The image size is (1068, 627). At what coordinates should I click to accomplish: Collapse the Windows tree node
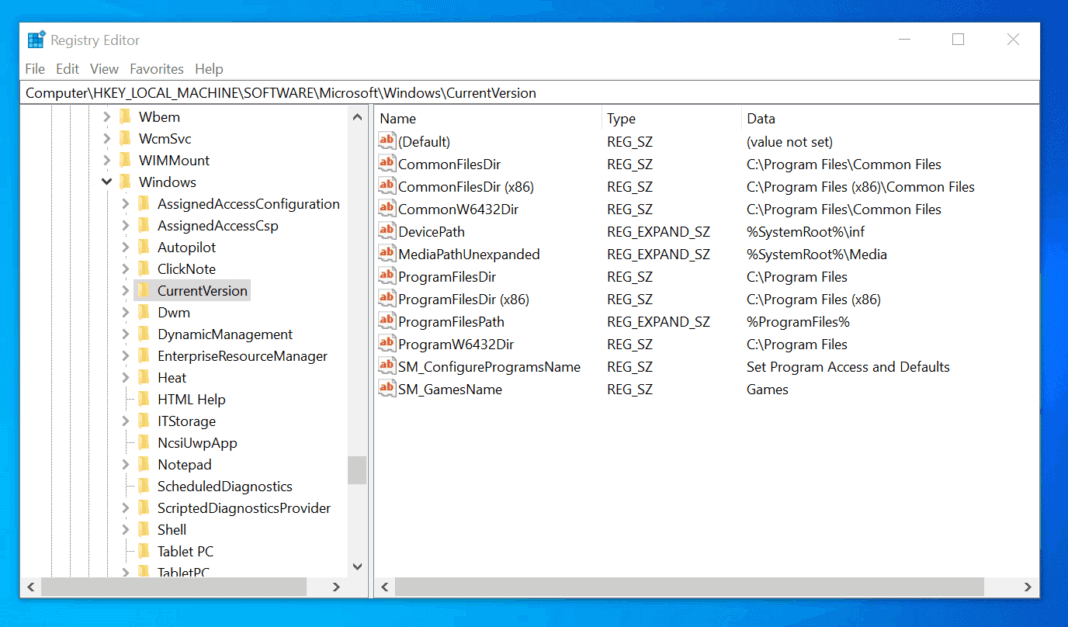coord(106,181)
